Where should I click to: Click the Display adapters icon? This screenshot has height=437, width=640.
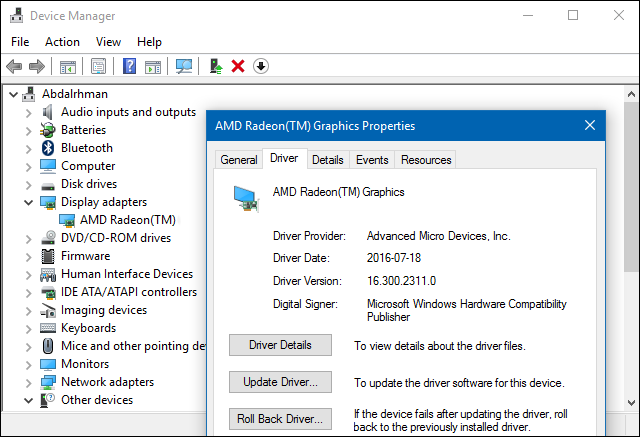coord(48,202)
